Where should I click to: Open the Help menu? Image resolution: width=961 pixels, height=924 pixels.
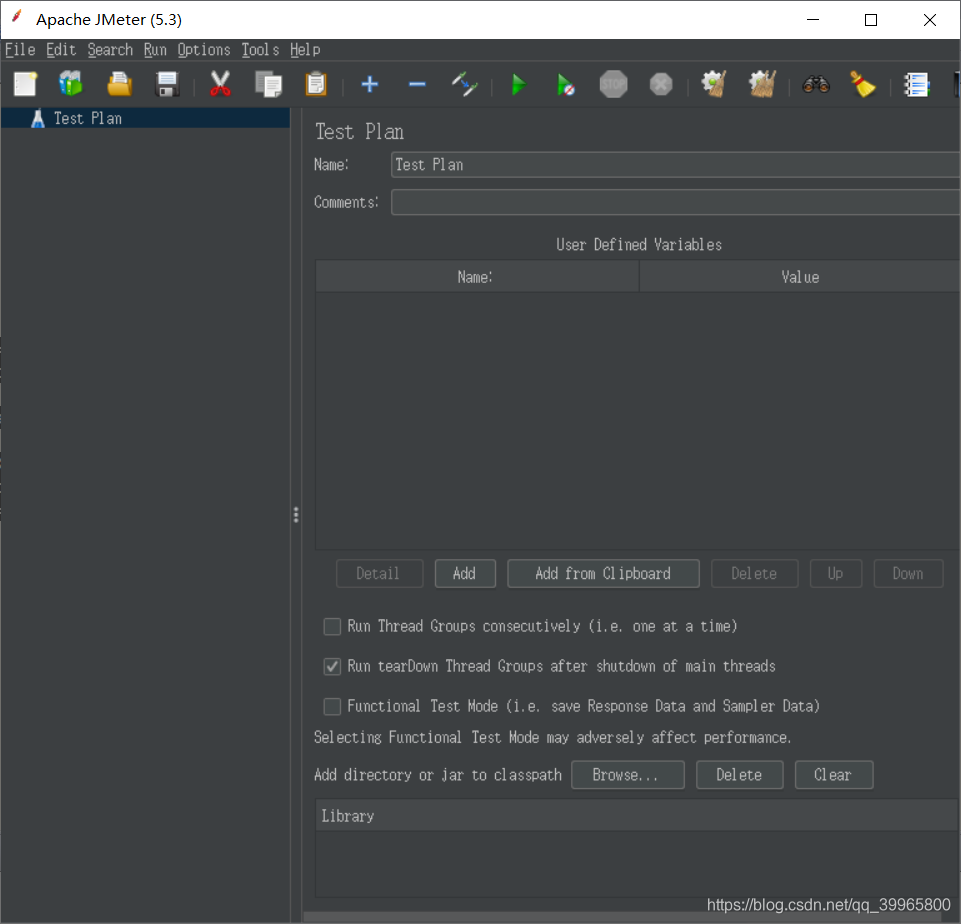click(305, 50)
